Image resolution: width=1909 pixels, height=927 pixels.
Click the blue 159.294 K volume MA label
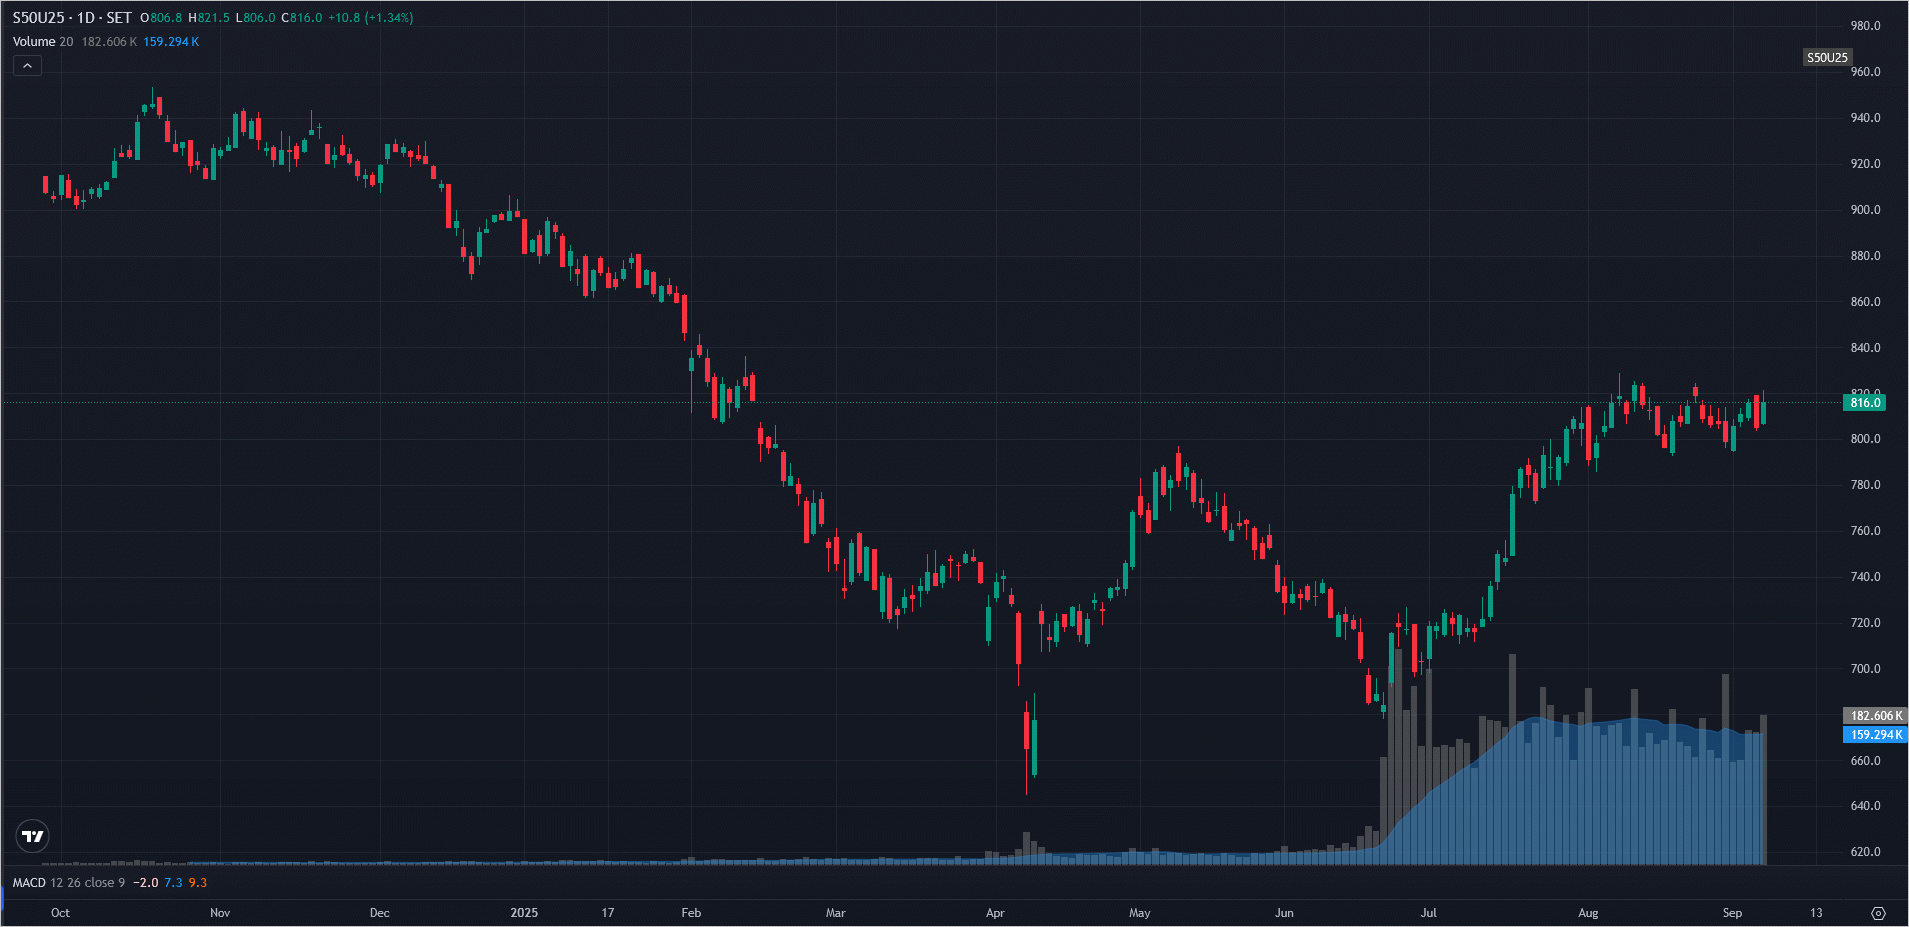point(1874,735)
